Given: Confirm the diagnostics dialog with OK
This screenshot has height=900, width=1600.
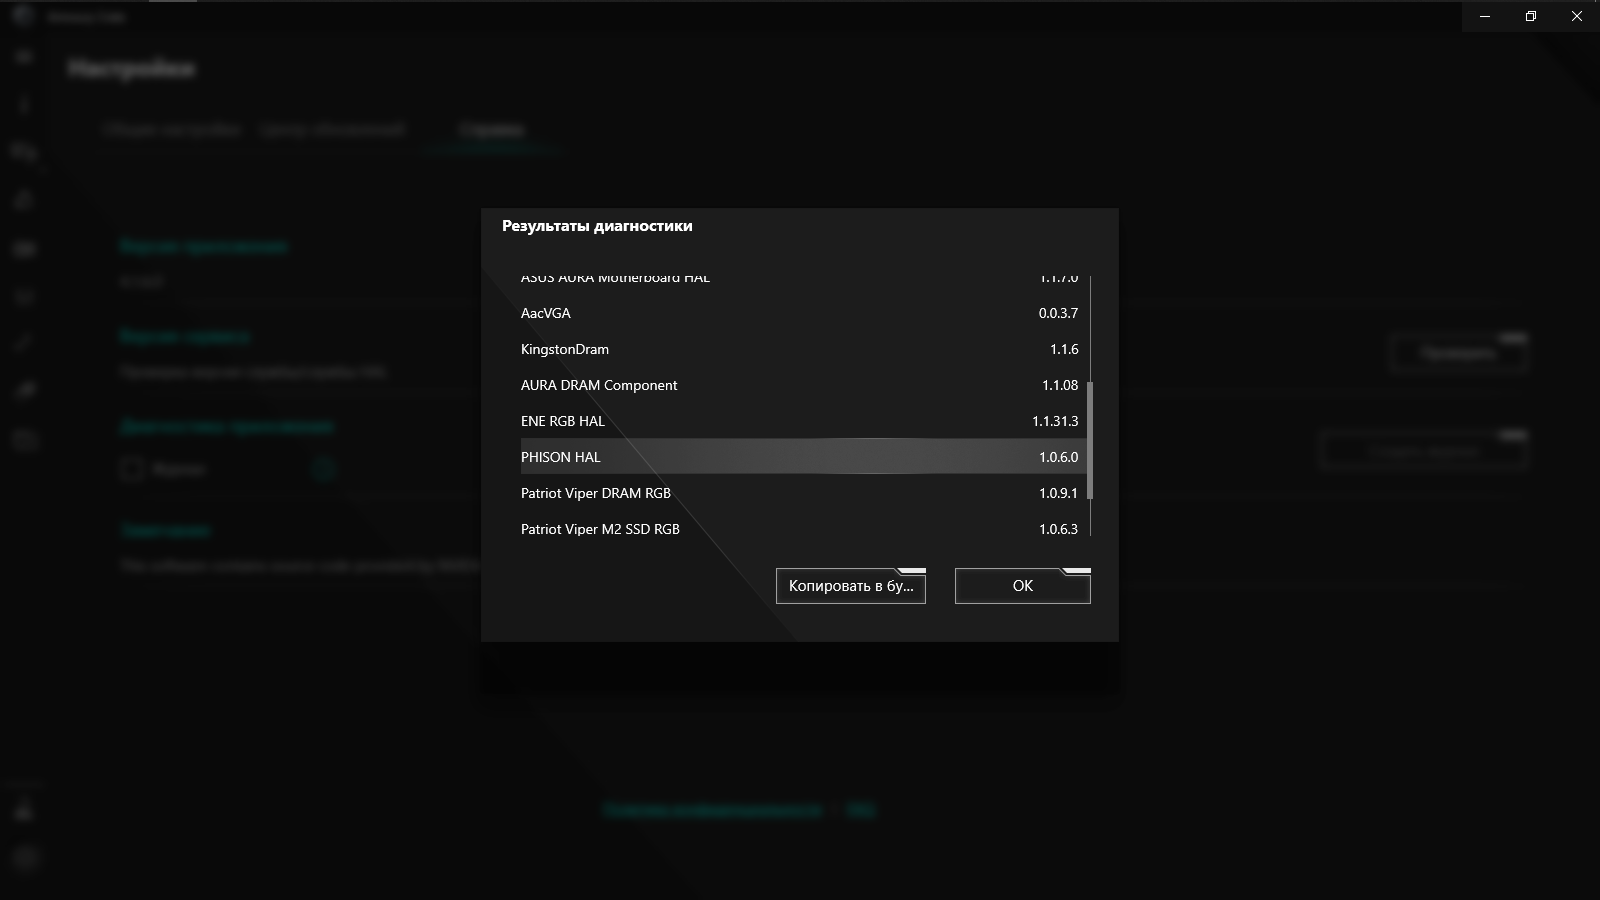Looking at the screenshot, I should pyautogui.click(x=1021, y=586).
